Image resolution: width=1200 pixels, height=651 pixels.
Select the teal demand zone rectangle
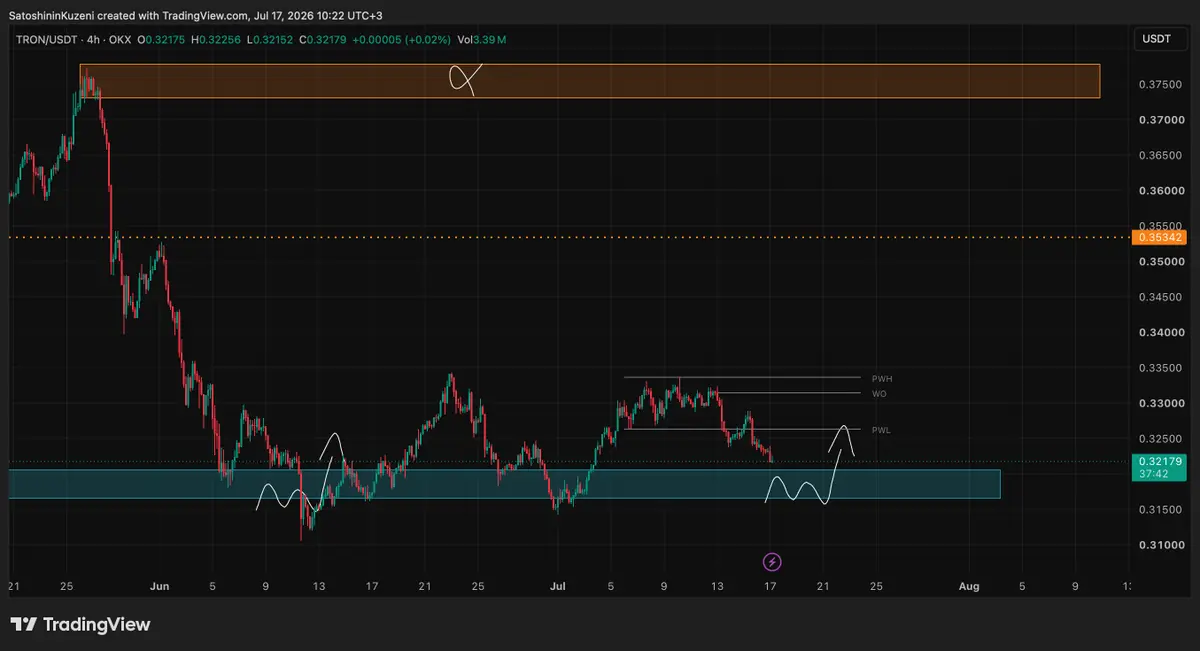pos(504,484)
